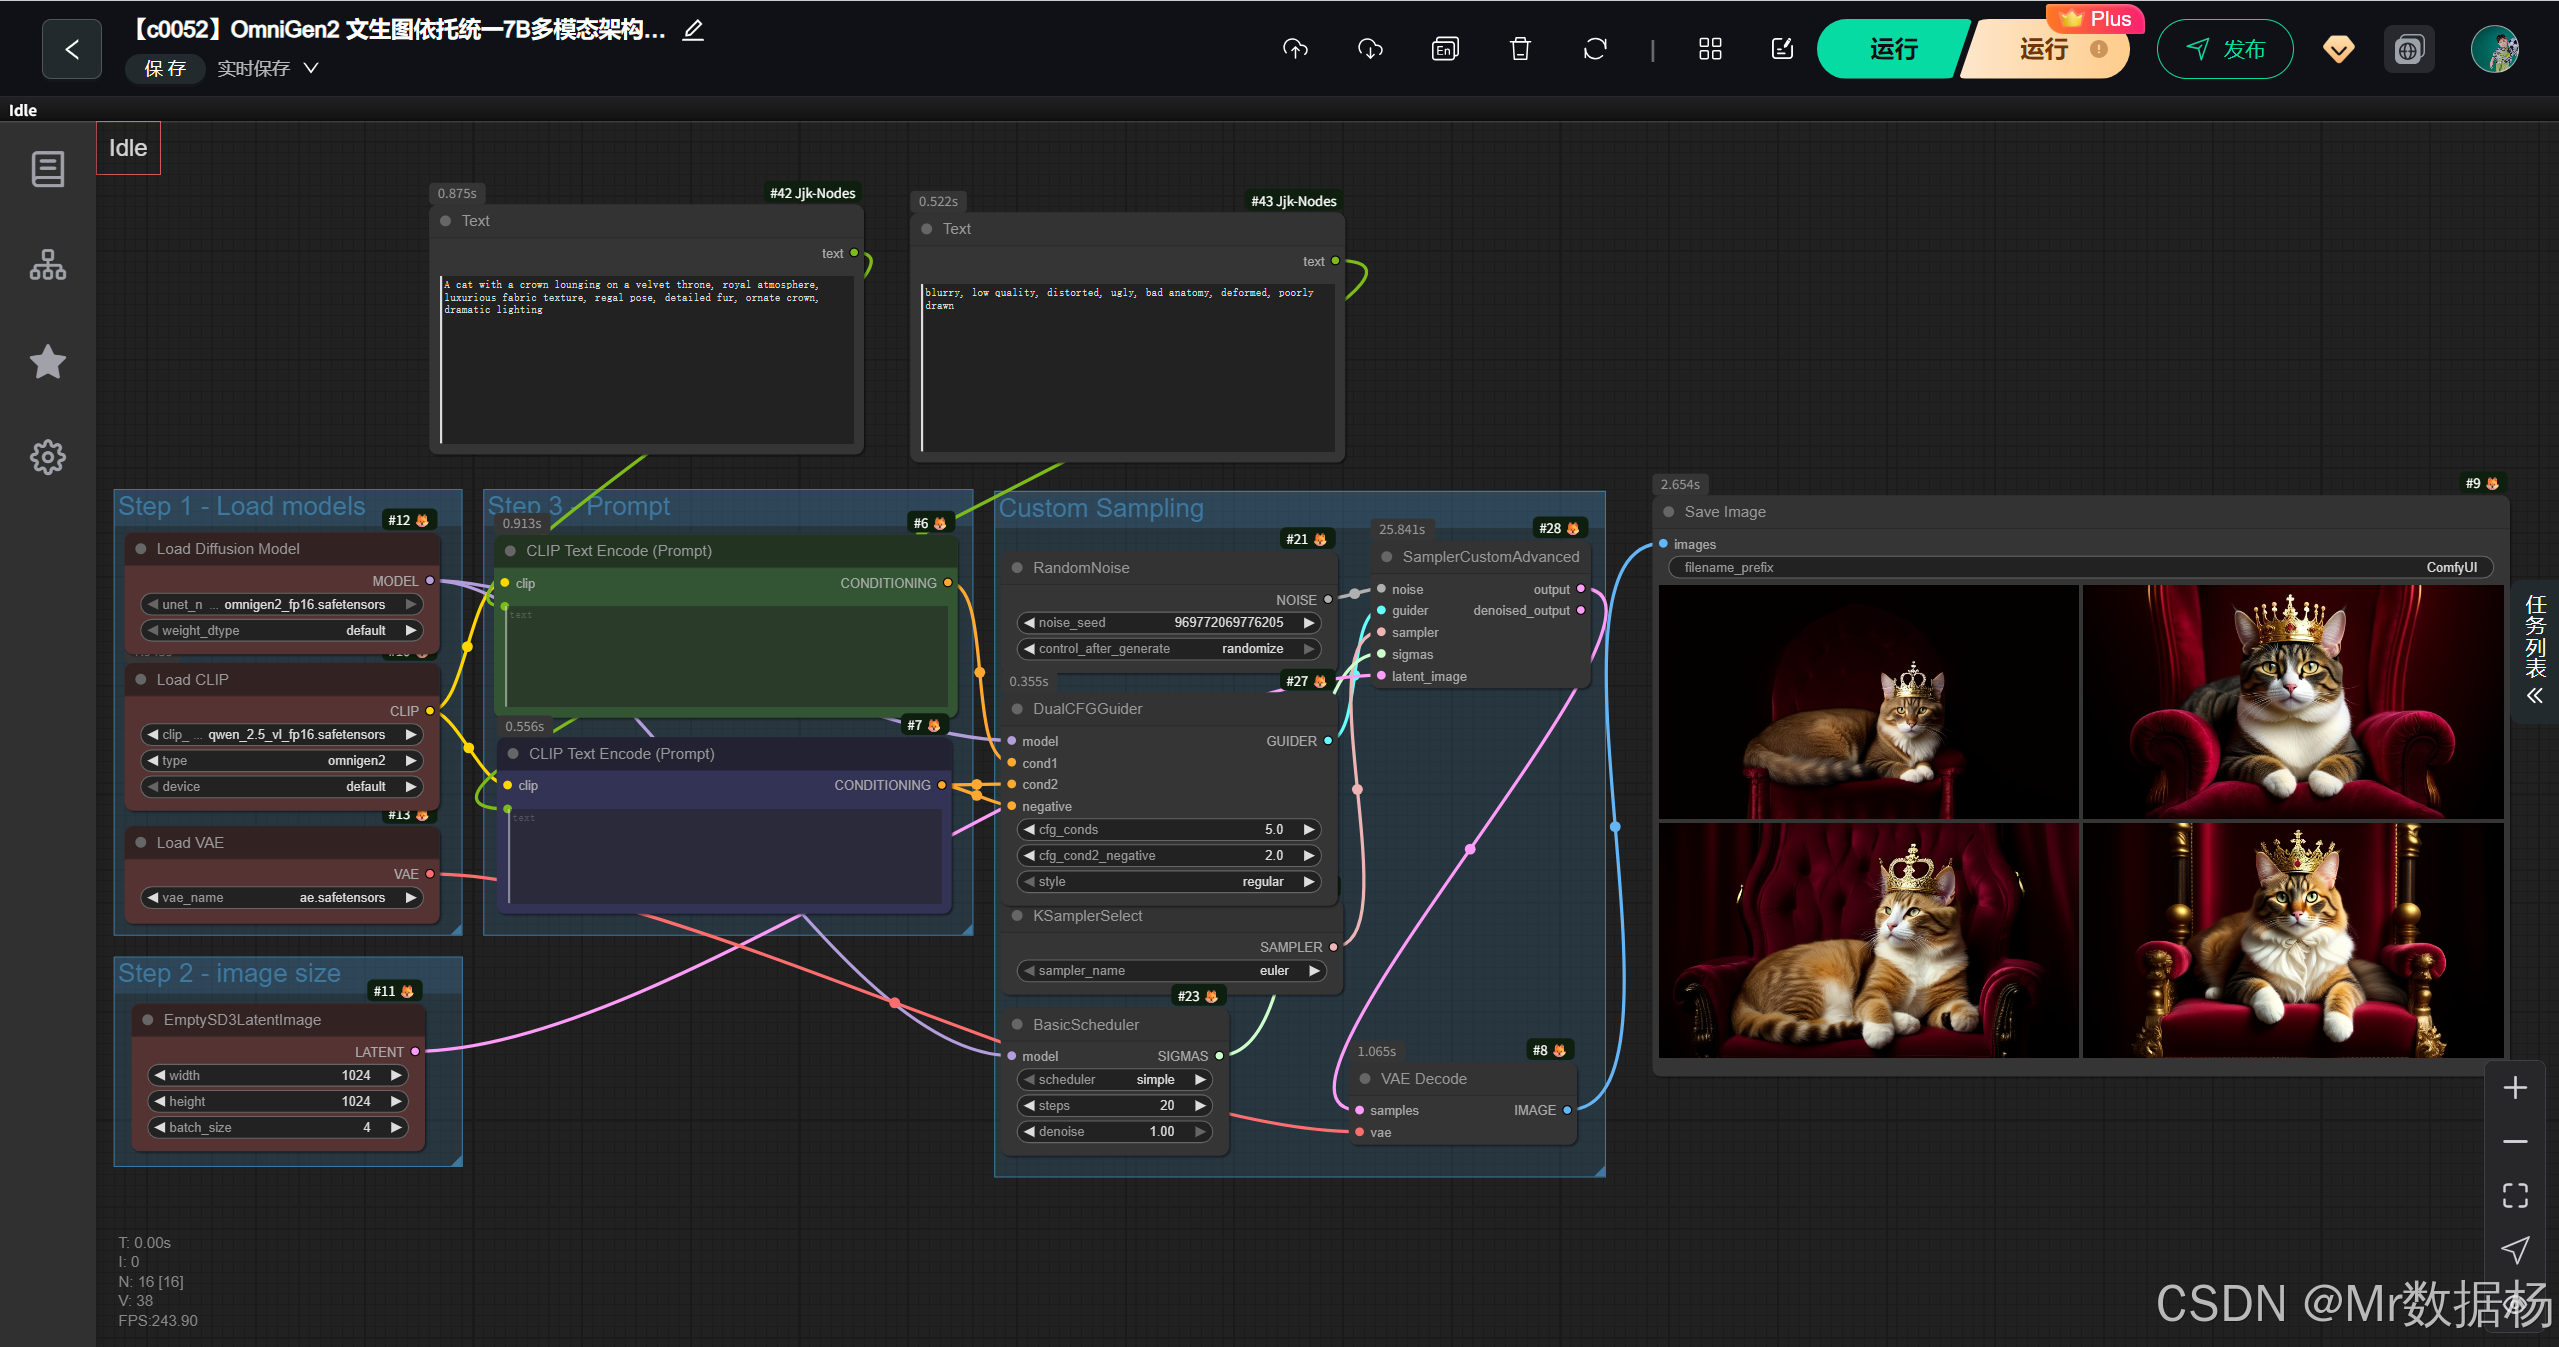Expand the 任务列表 side tab
Viewport: 2559px width, 1347px height.
coord(2535,650)
